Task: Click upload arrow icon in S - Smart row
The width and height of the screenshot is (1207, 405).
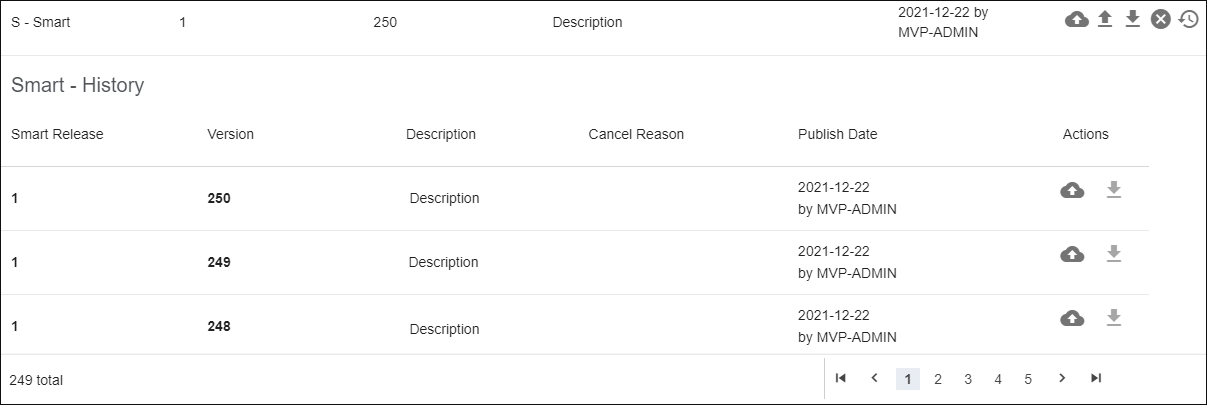Action: [x=1105, y=19]
